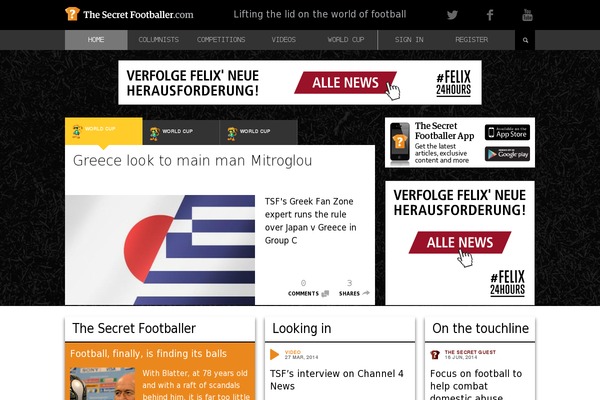Open TSF's interview on Channel 4 News
This screenshot has width=600, height=400.
[x=337, y=380]
